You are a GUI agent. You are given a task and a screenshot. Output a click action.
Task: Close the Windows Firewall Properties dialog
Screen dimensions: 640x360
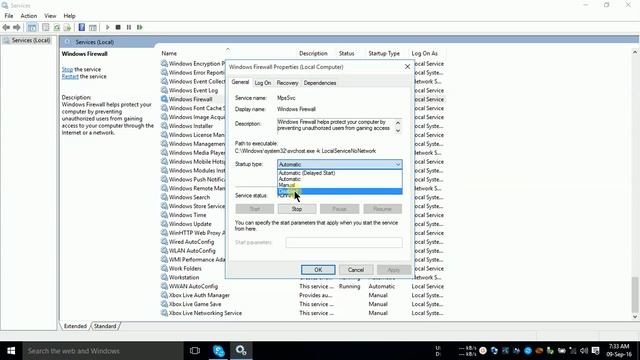[407, 67]
